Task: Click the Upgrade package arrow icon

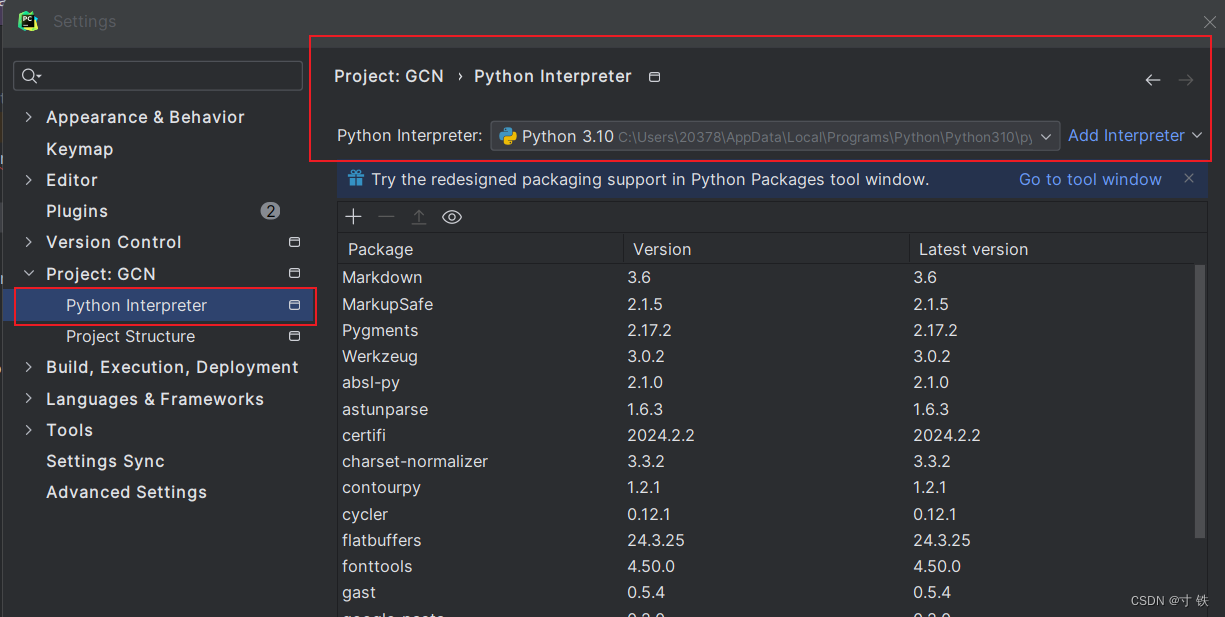Action: [x=419, y=217]
